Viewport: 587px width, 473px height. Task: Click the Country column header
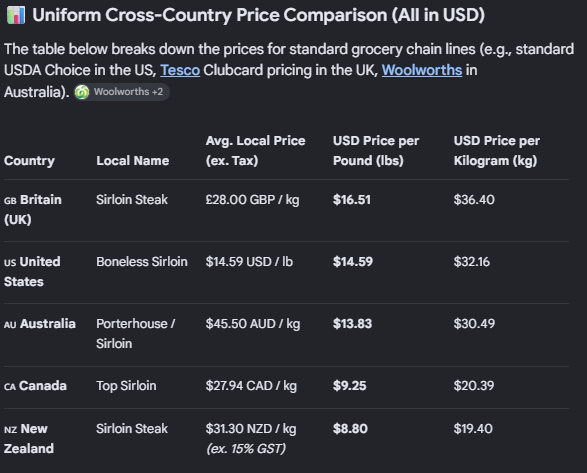coord(29,161)
